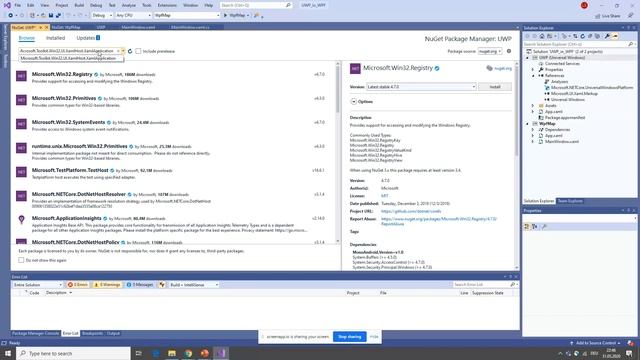Click the Edge icon in taskbar
Screen dimensions: 640x360
[156, 353]
